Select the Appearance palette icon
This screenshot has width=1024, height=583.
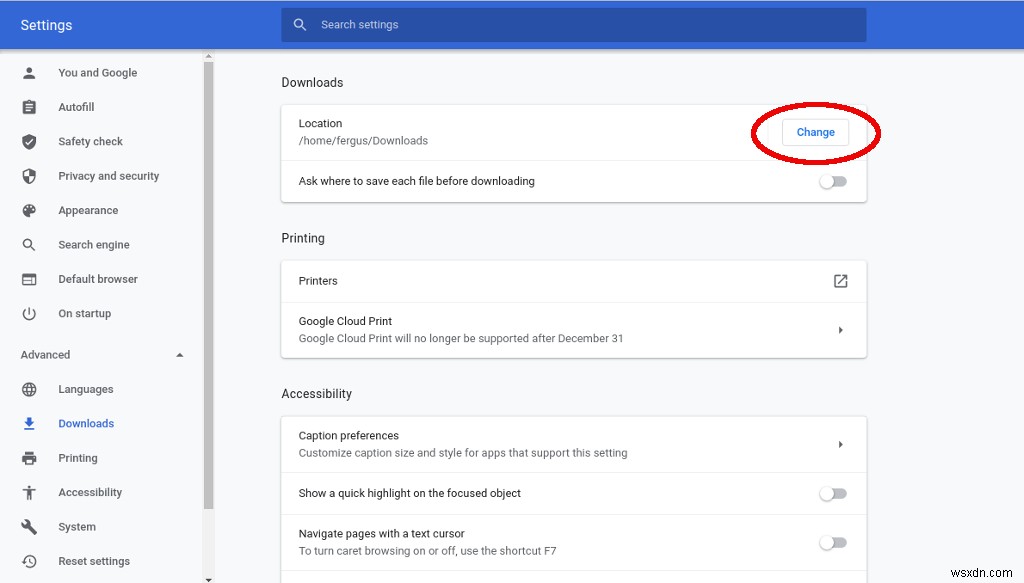[x=29, y=210]
